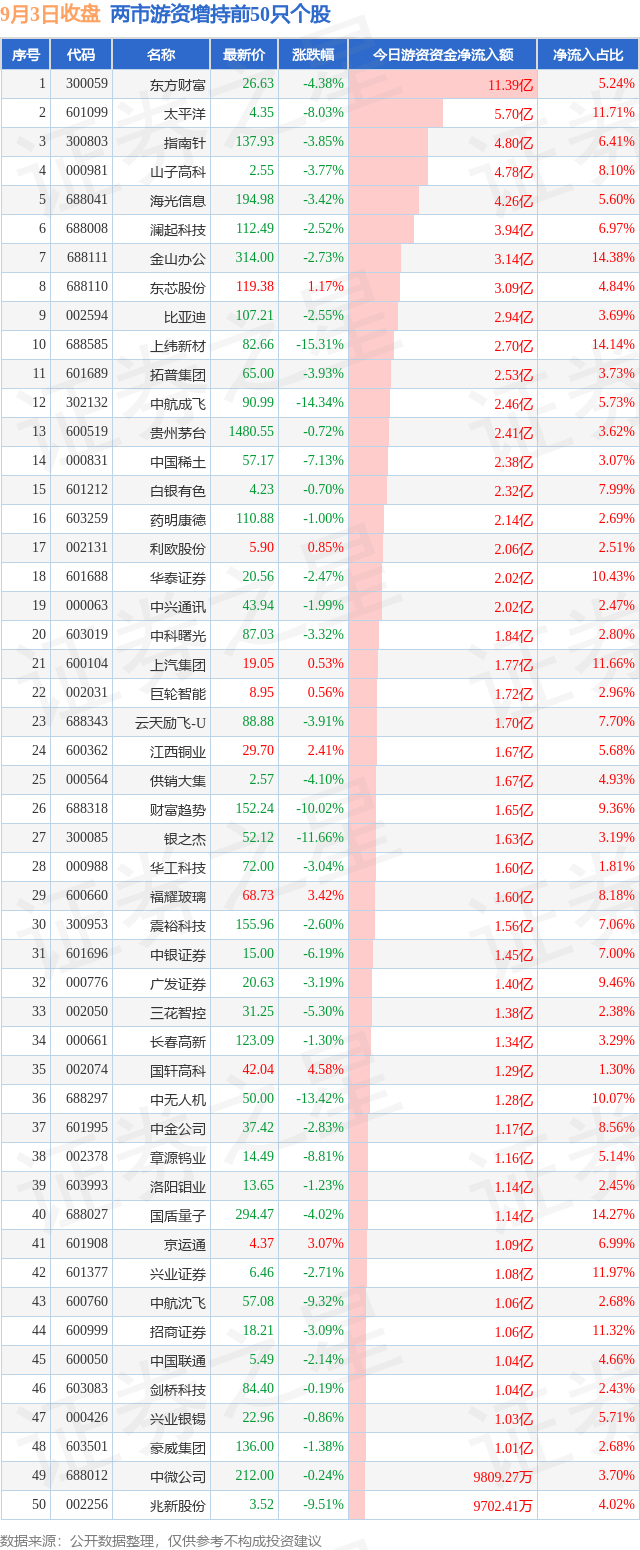Image resolution: width=640 pixels, height=1550 pixels.
Task: Click the 今日游资资金净流入额 column header
Action: [443, 54]
